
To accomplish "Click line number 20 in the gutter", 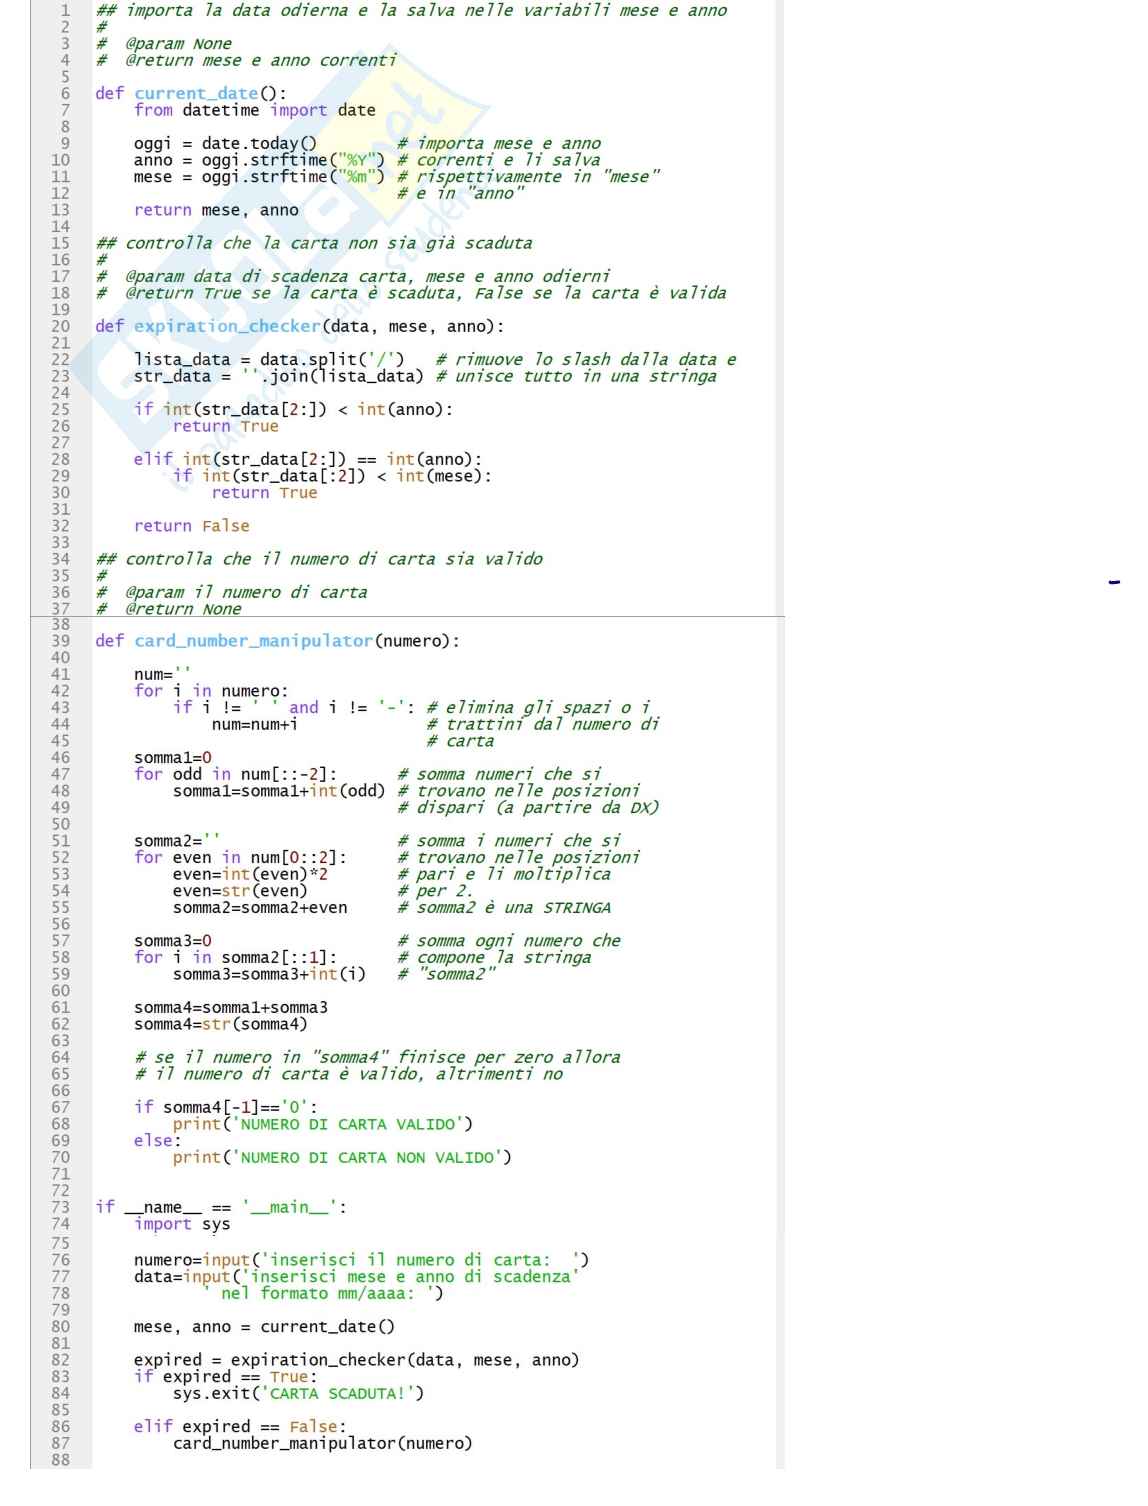I will pos(60,326).
